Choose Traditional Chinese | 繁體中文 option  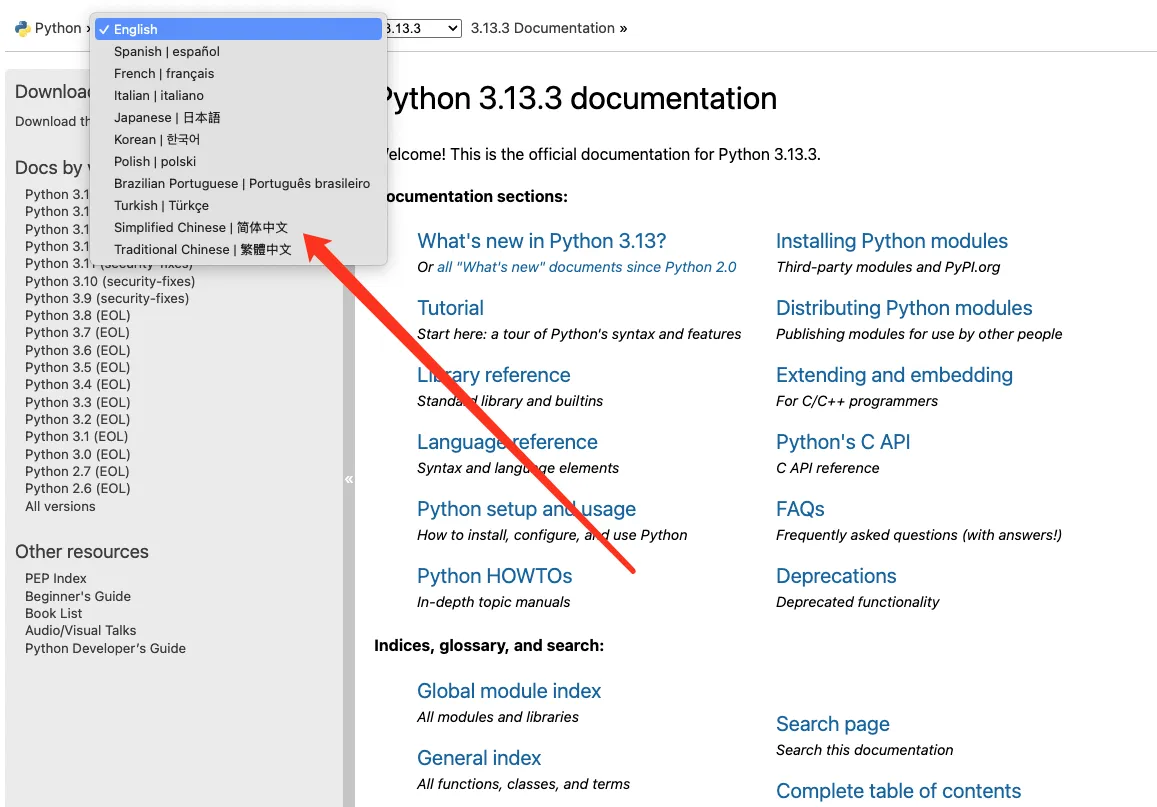pos(238,250)
